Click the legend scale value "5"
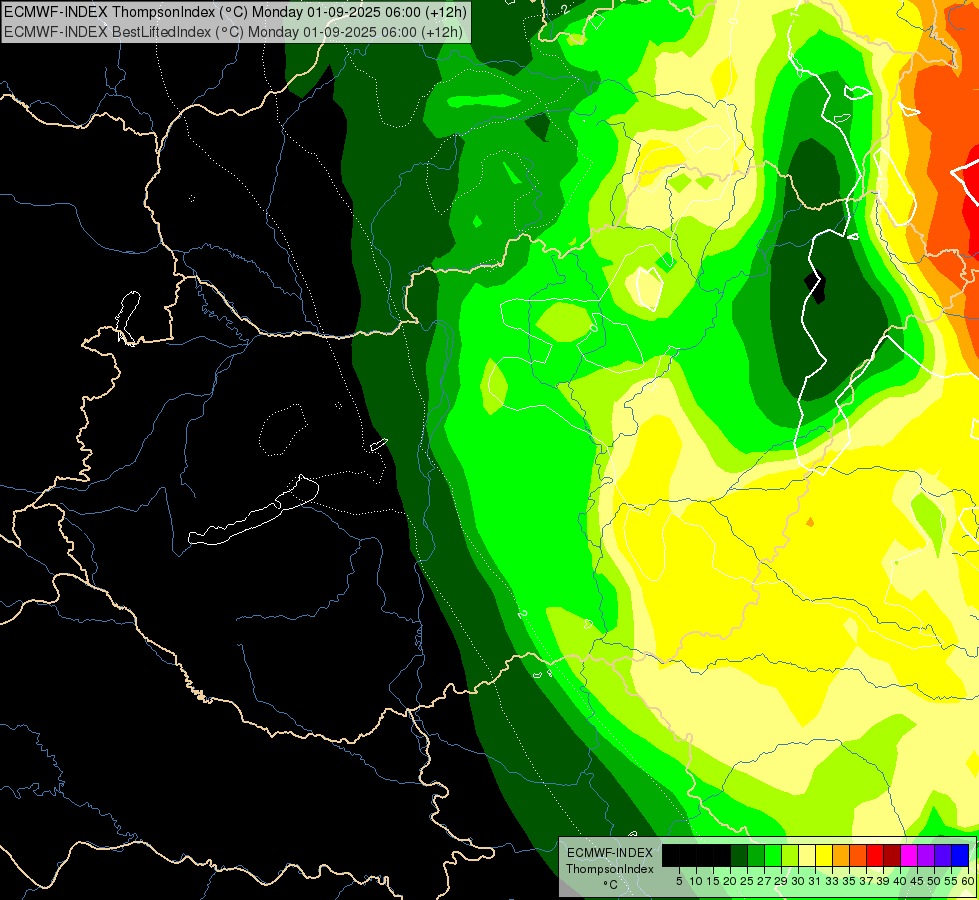This screenshot has width=979, height=900. 679,881
